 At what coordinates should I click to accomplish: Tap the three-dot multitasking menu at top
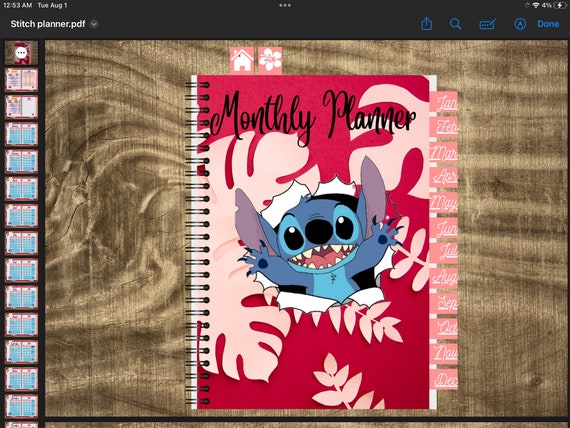coord(285,5)
